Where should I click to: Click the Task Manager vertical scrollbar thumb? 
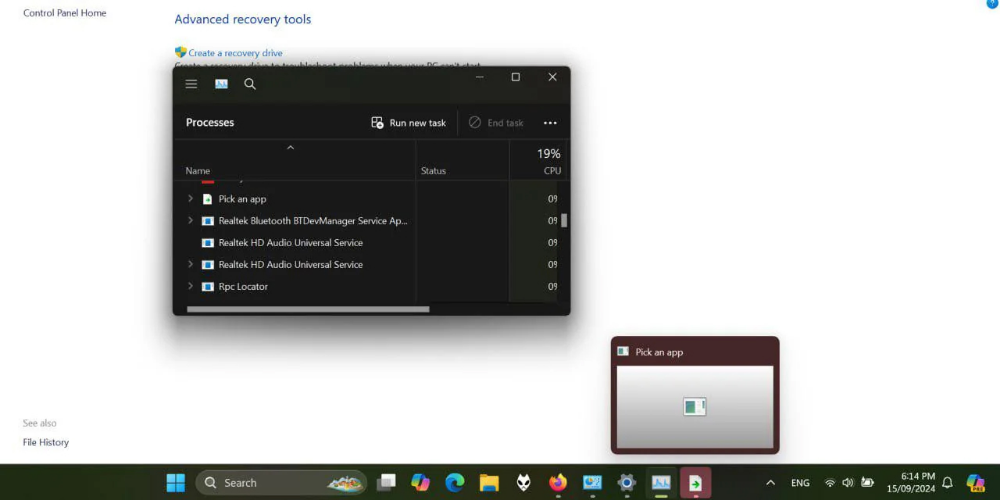564,221
